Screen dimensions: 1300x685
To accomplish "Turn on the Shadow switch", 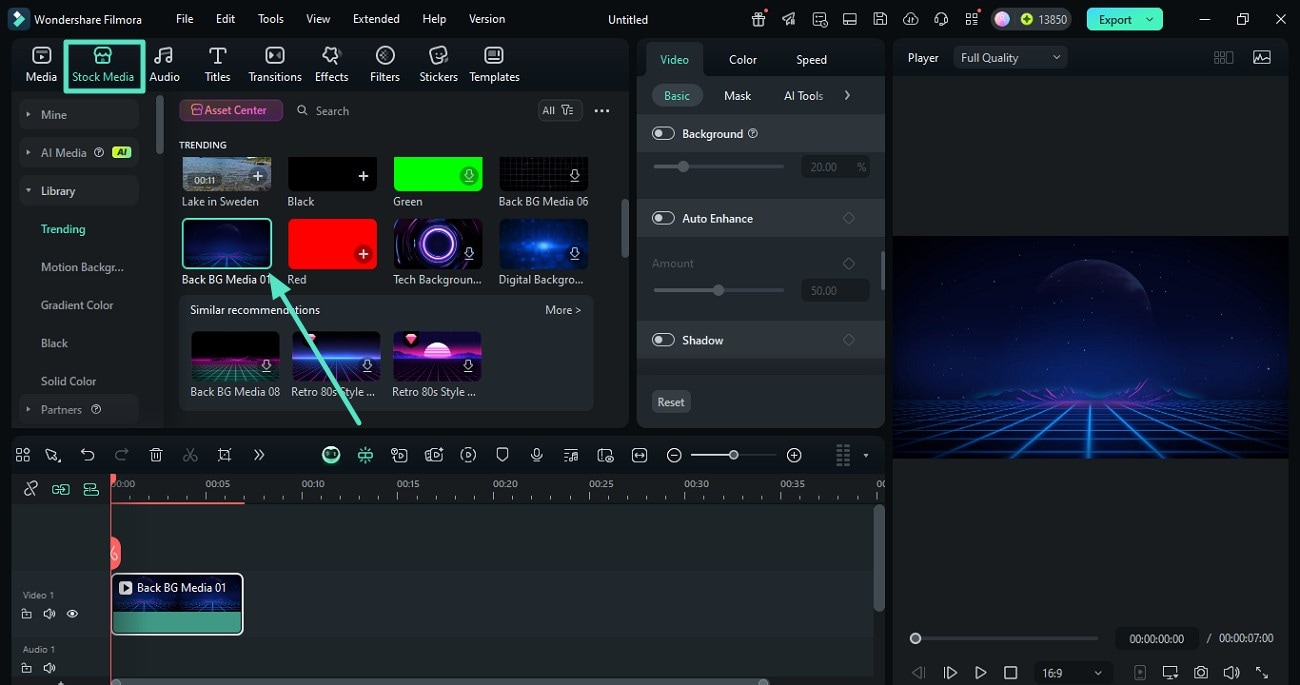I will click(663, 340).
